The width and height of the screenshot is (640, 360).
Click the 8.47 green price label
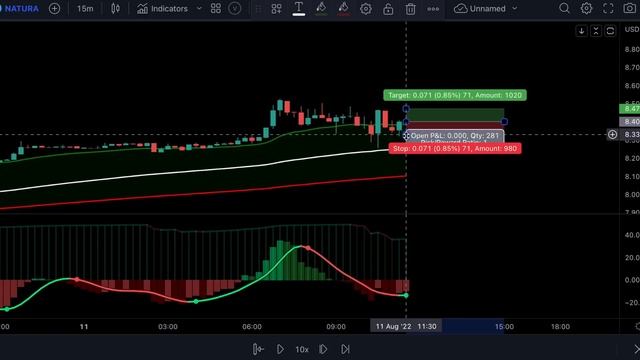(x=630, y=109)
